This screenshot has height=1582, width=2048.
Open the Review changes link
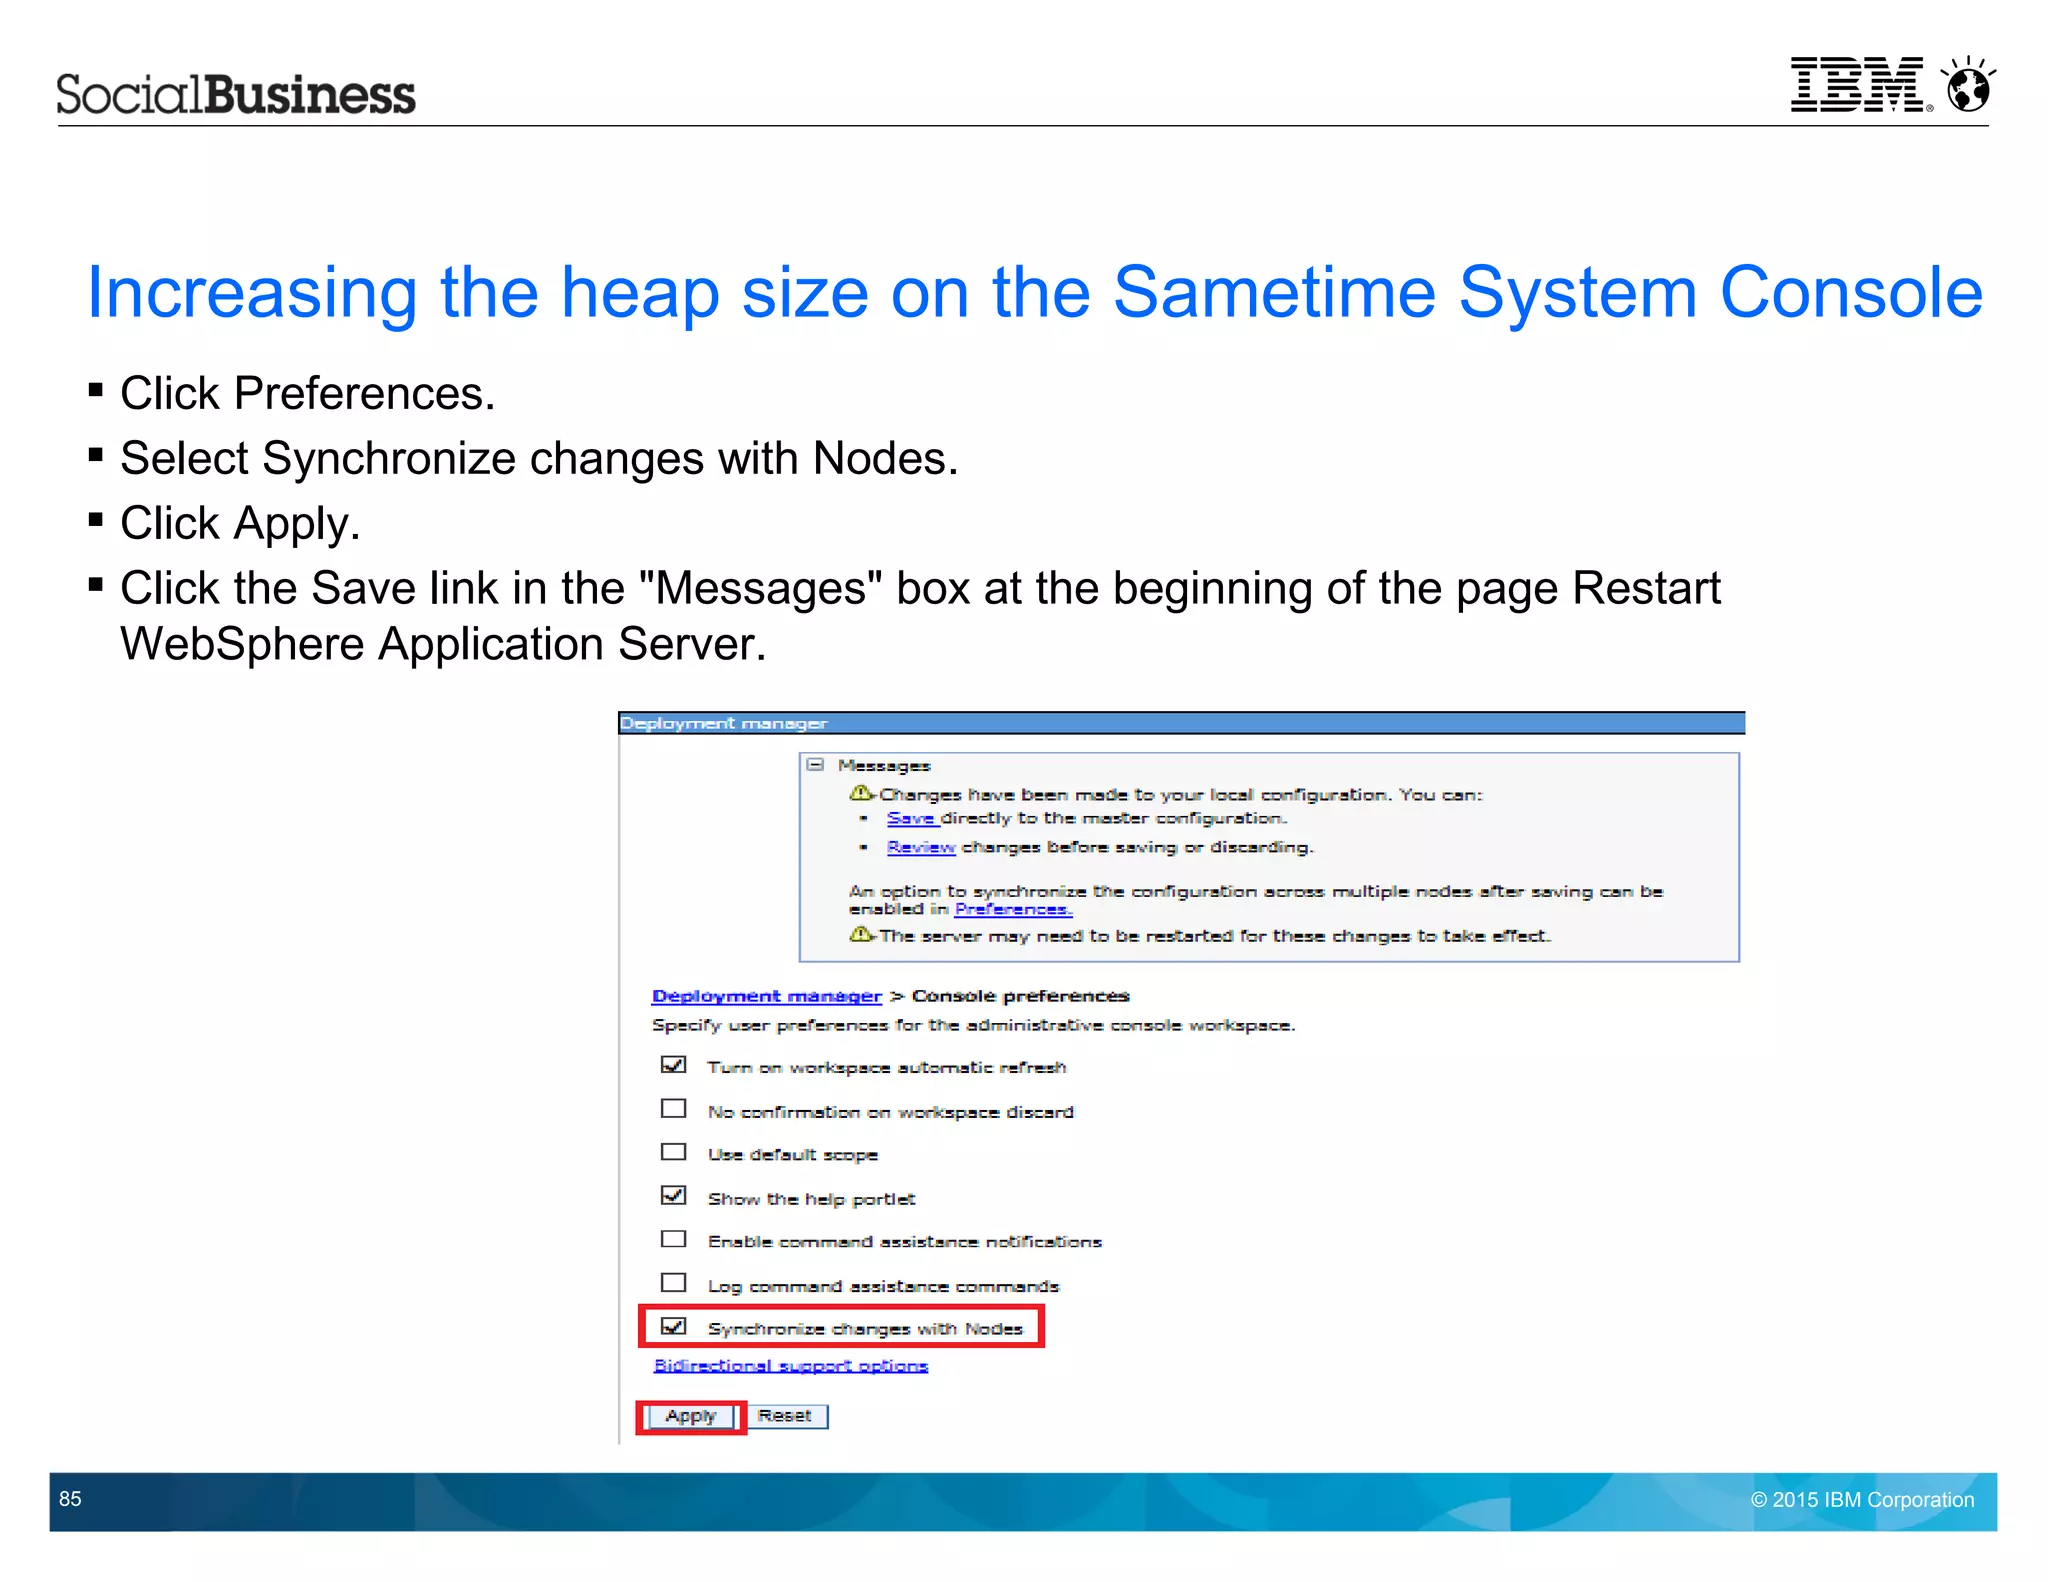(x=921, y=847)
